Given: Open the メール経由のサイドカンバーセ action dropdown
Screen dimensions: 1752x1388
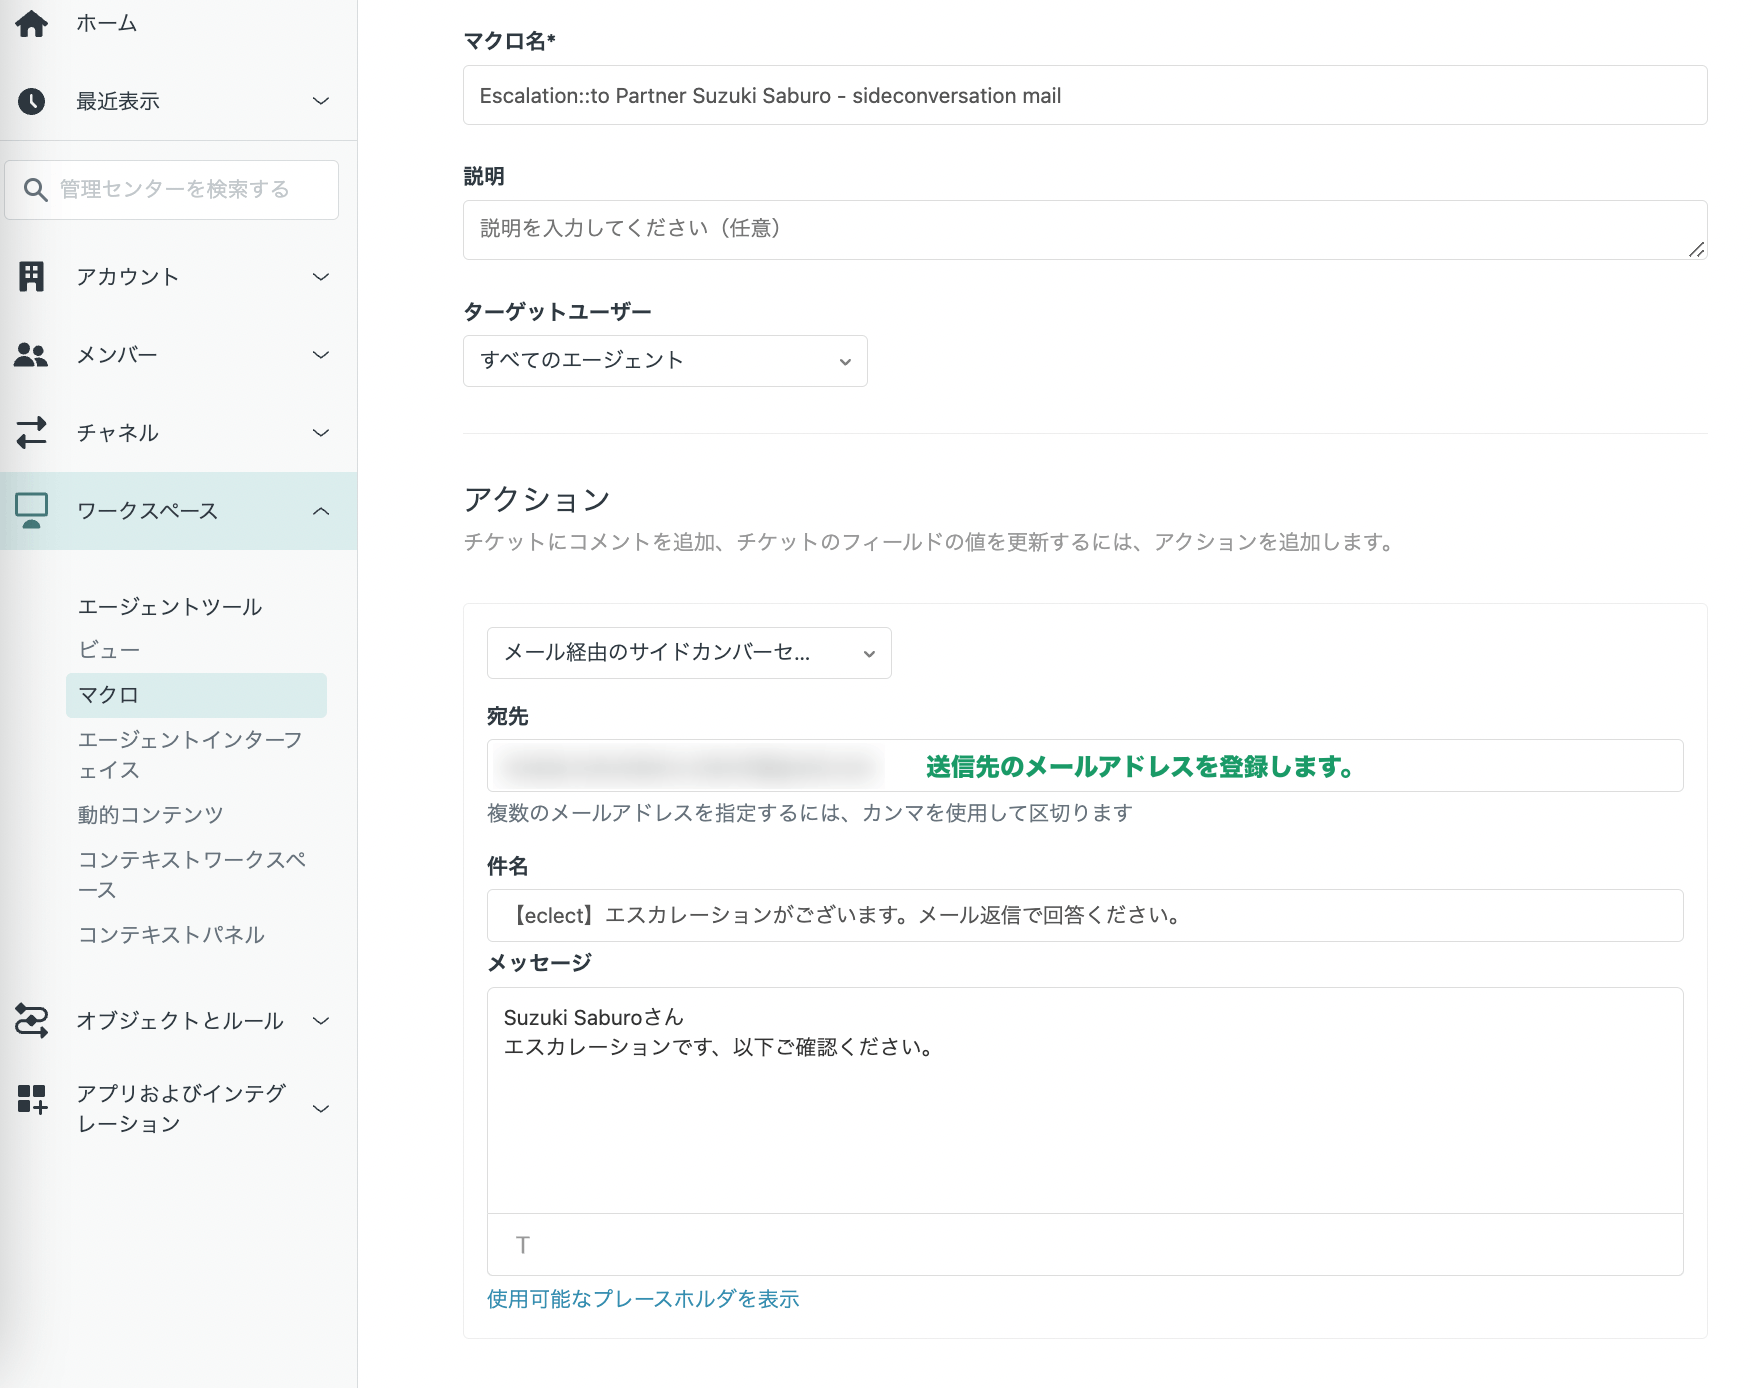Looking at the screenshot, I should [x=689, y=653].
